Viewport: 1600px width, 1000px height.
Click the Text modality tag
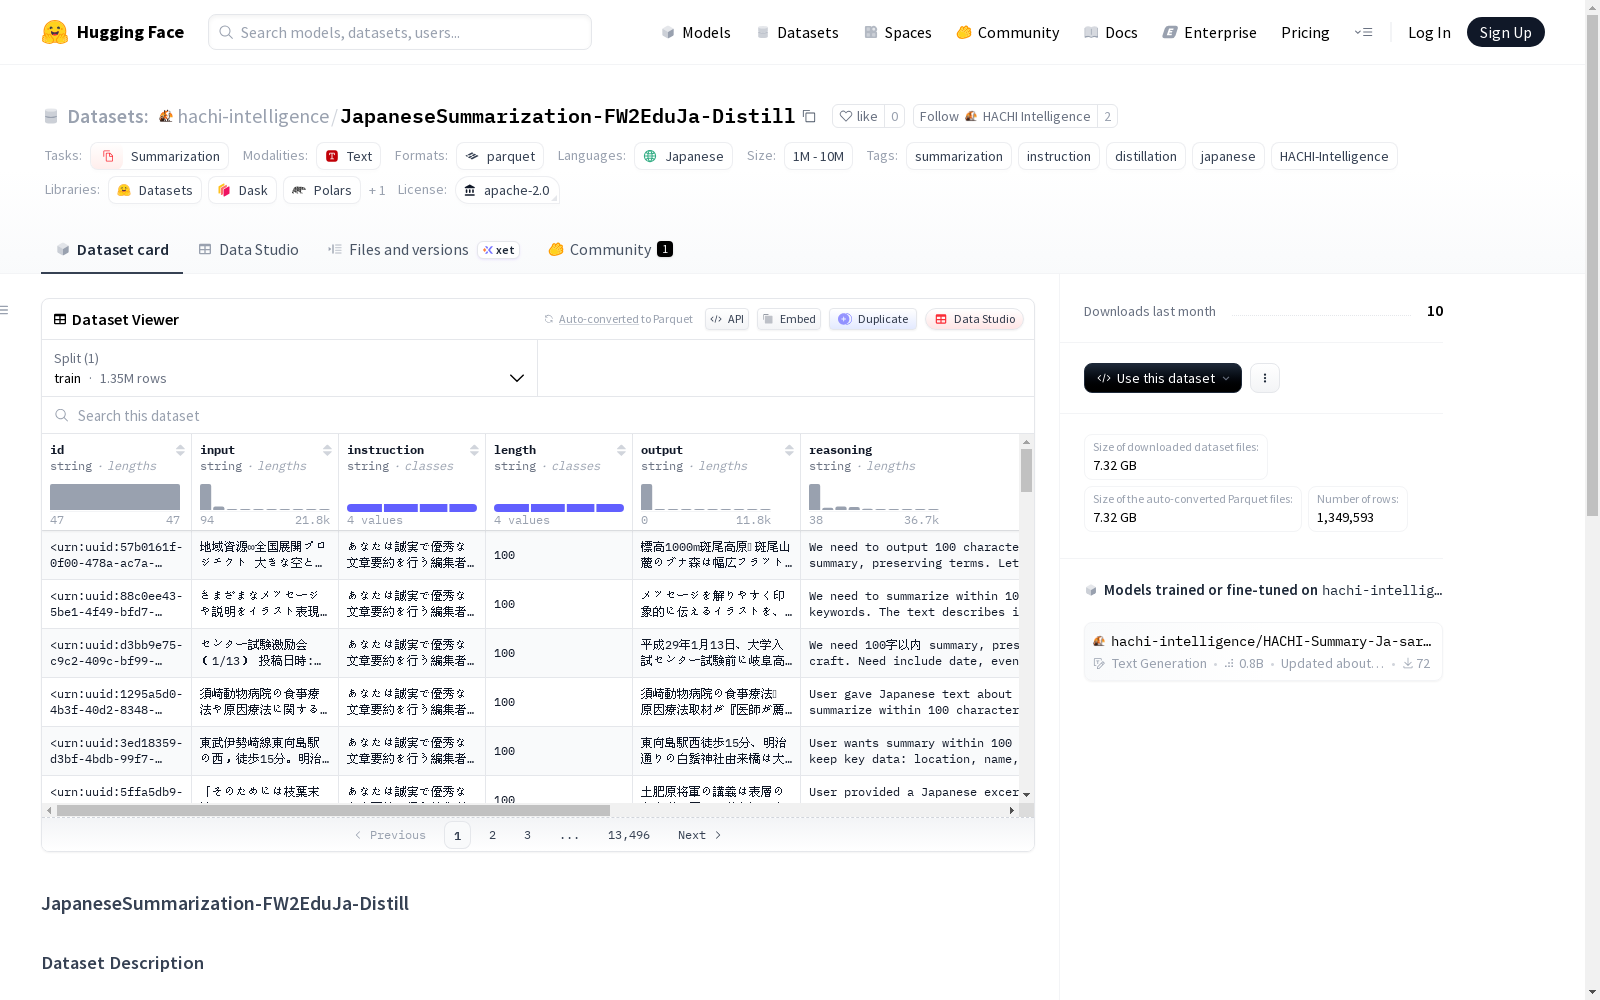[348, 156]
